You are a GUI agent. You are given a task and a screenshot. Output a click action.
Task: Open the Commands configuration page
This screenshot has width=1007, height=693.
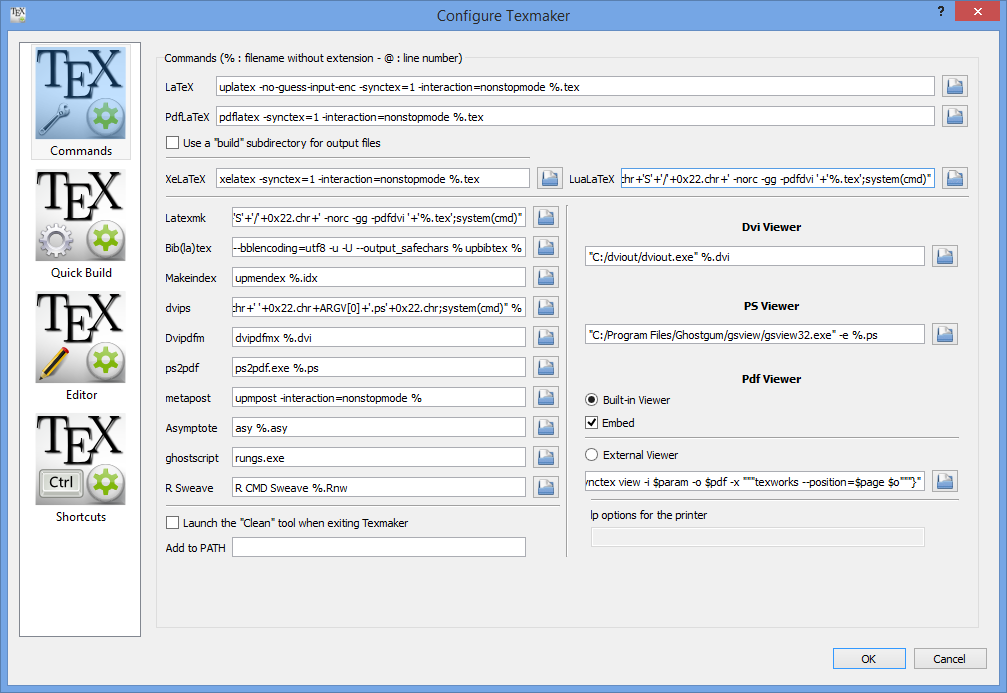coord(81,101)
